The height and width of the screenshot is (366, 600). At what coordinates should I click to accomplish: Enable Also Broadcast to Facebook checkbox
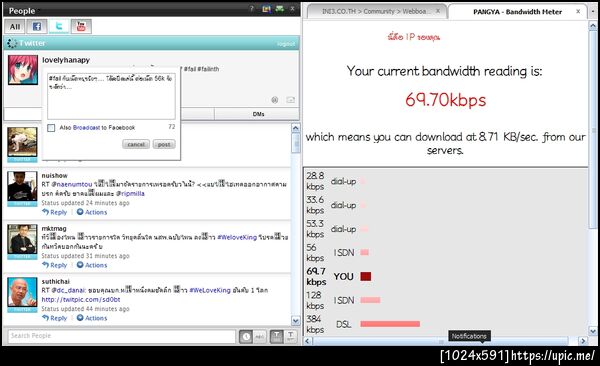pos(51,128)
